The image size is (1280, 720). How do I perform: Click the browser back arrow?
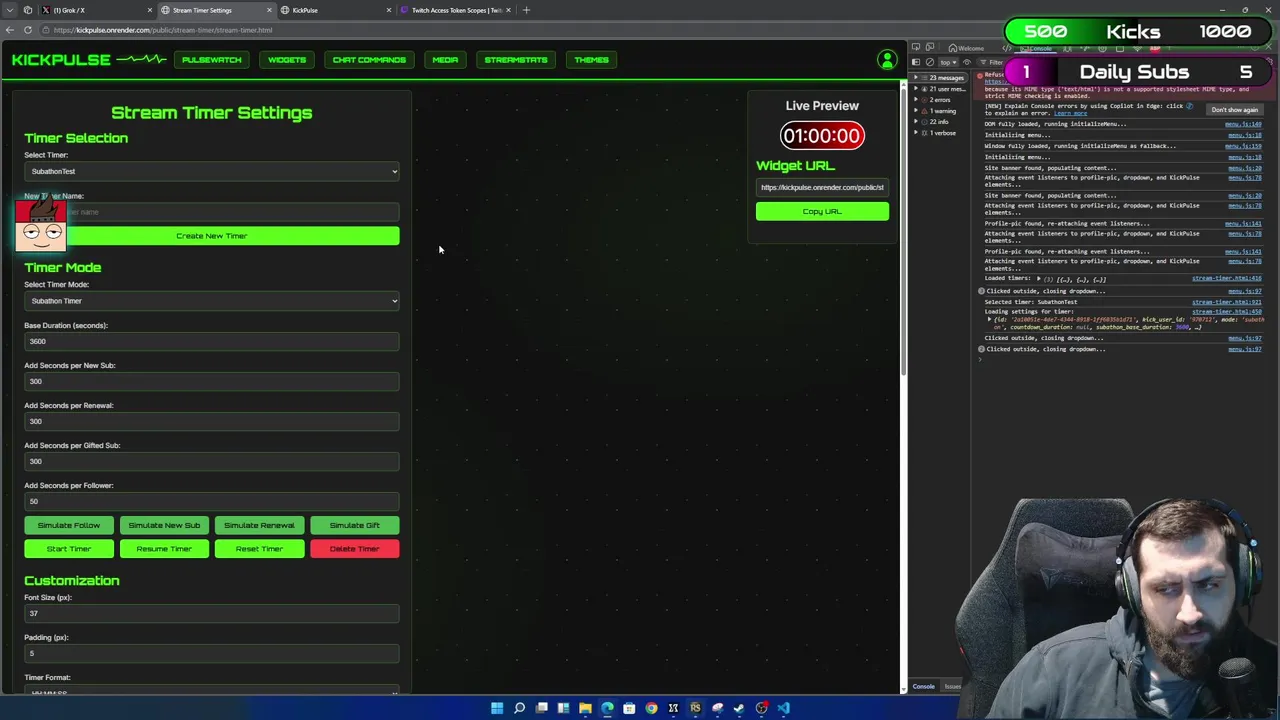10,30
